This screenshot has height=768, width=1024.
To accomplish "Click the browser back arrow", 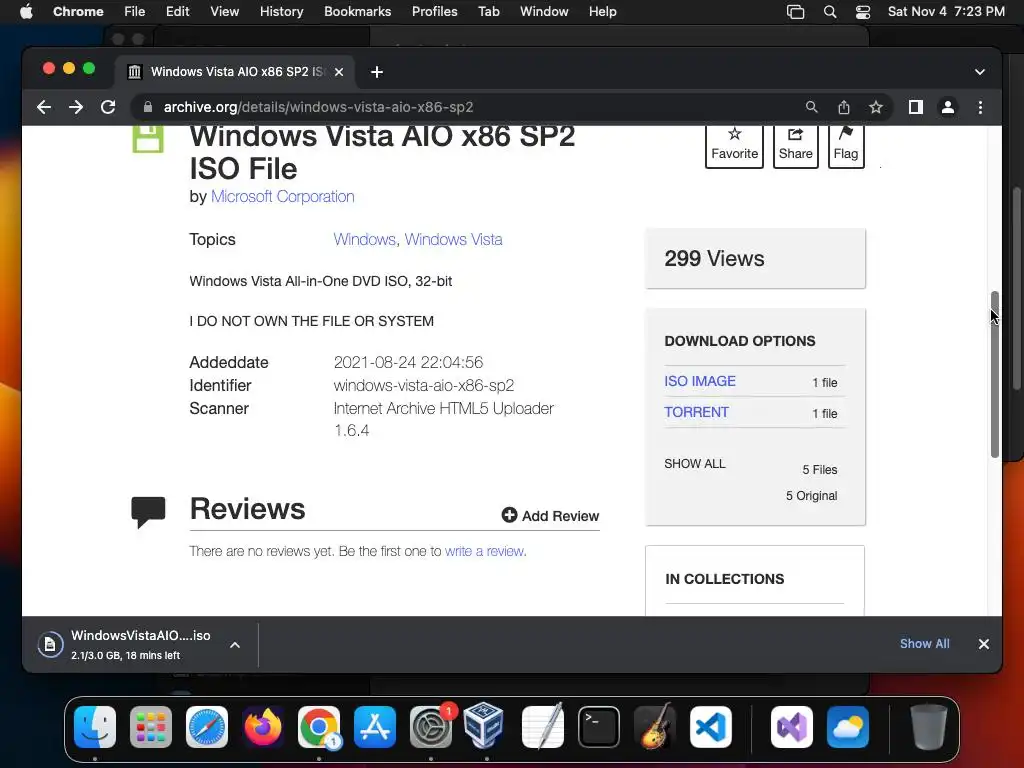I will pos(44,107).
